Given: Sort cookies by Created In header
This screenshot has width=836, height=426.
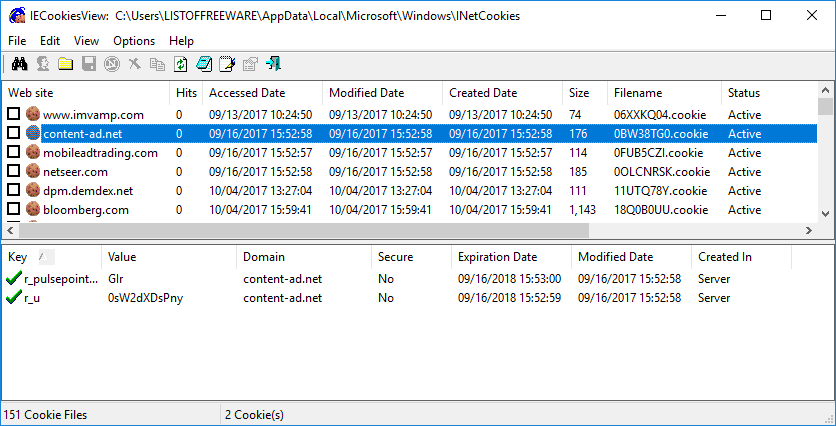Looking at the screenshot, I should pos(741,257).
